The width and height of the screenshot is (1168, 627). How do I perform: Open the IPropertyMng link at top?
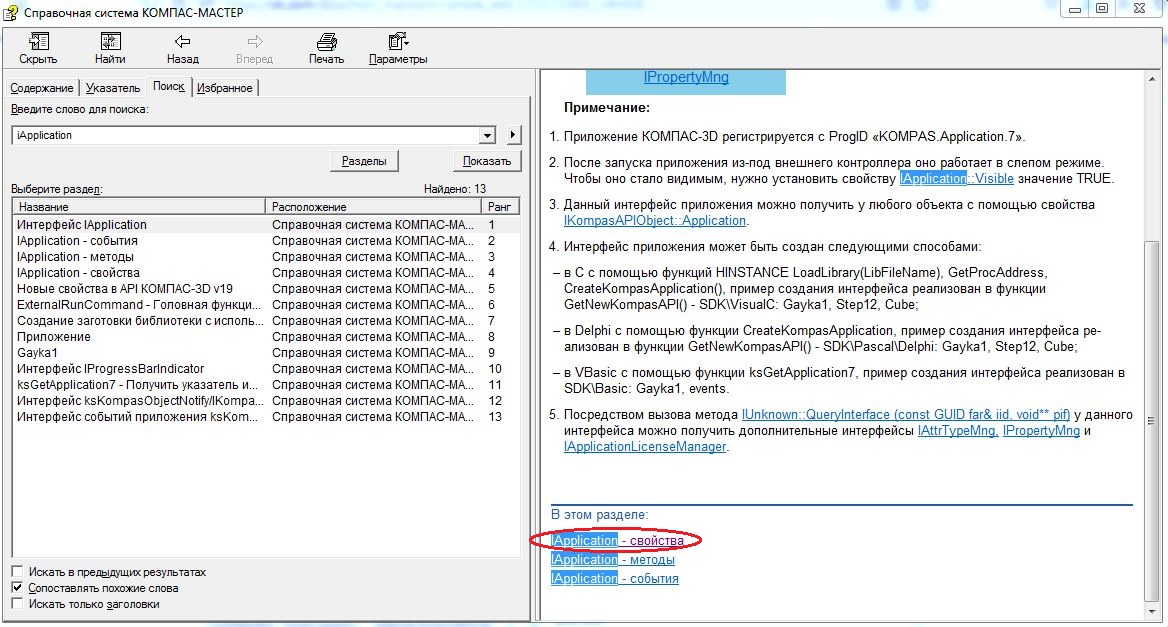[686, 77]
